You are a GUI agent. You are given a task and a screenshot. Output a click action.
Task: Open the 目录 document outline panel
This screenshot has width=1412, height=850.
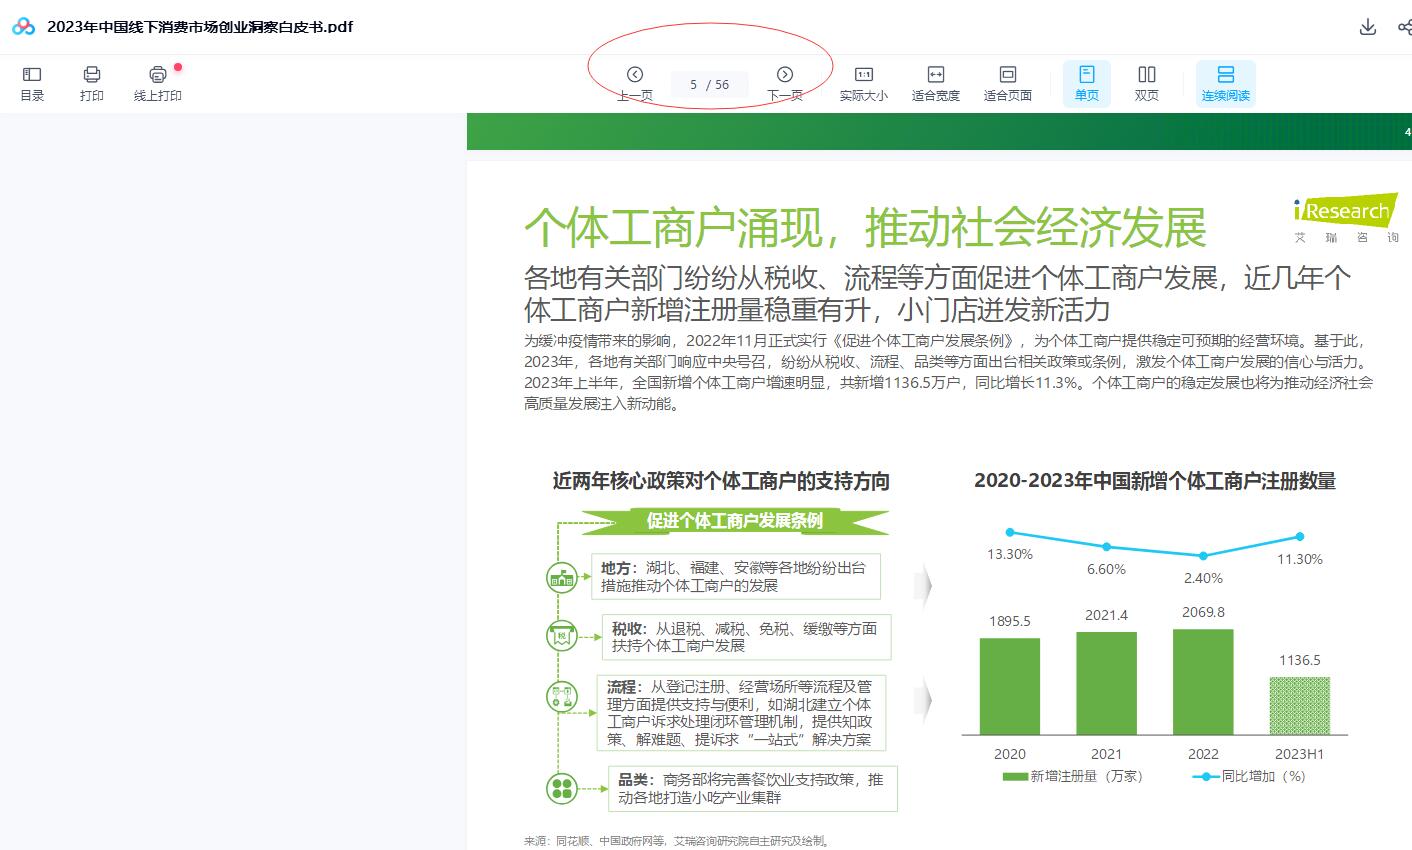(x=31, y=83)
